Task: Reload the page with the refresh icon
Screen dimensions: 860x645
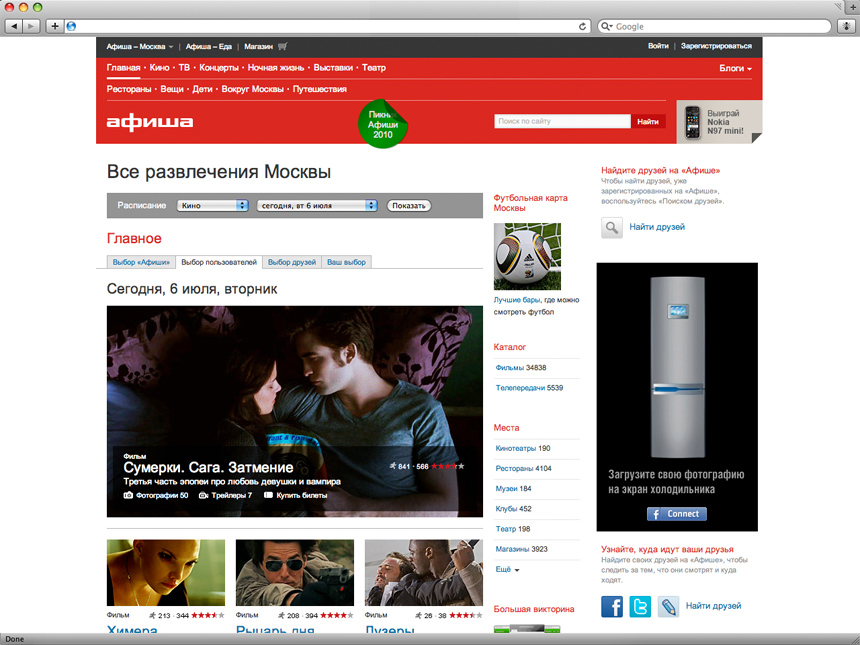Action: click(x=582, y=26)
